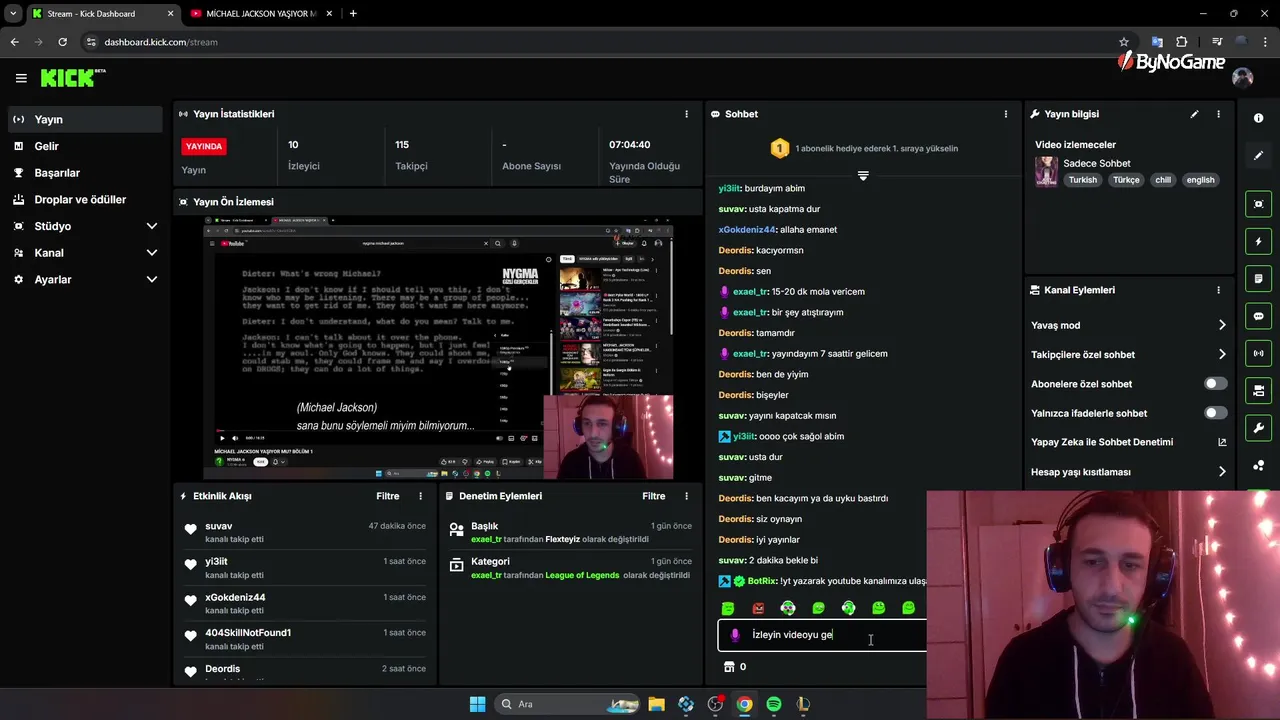Click the chat message input field

[823, 635]
